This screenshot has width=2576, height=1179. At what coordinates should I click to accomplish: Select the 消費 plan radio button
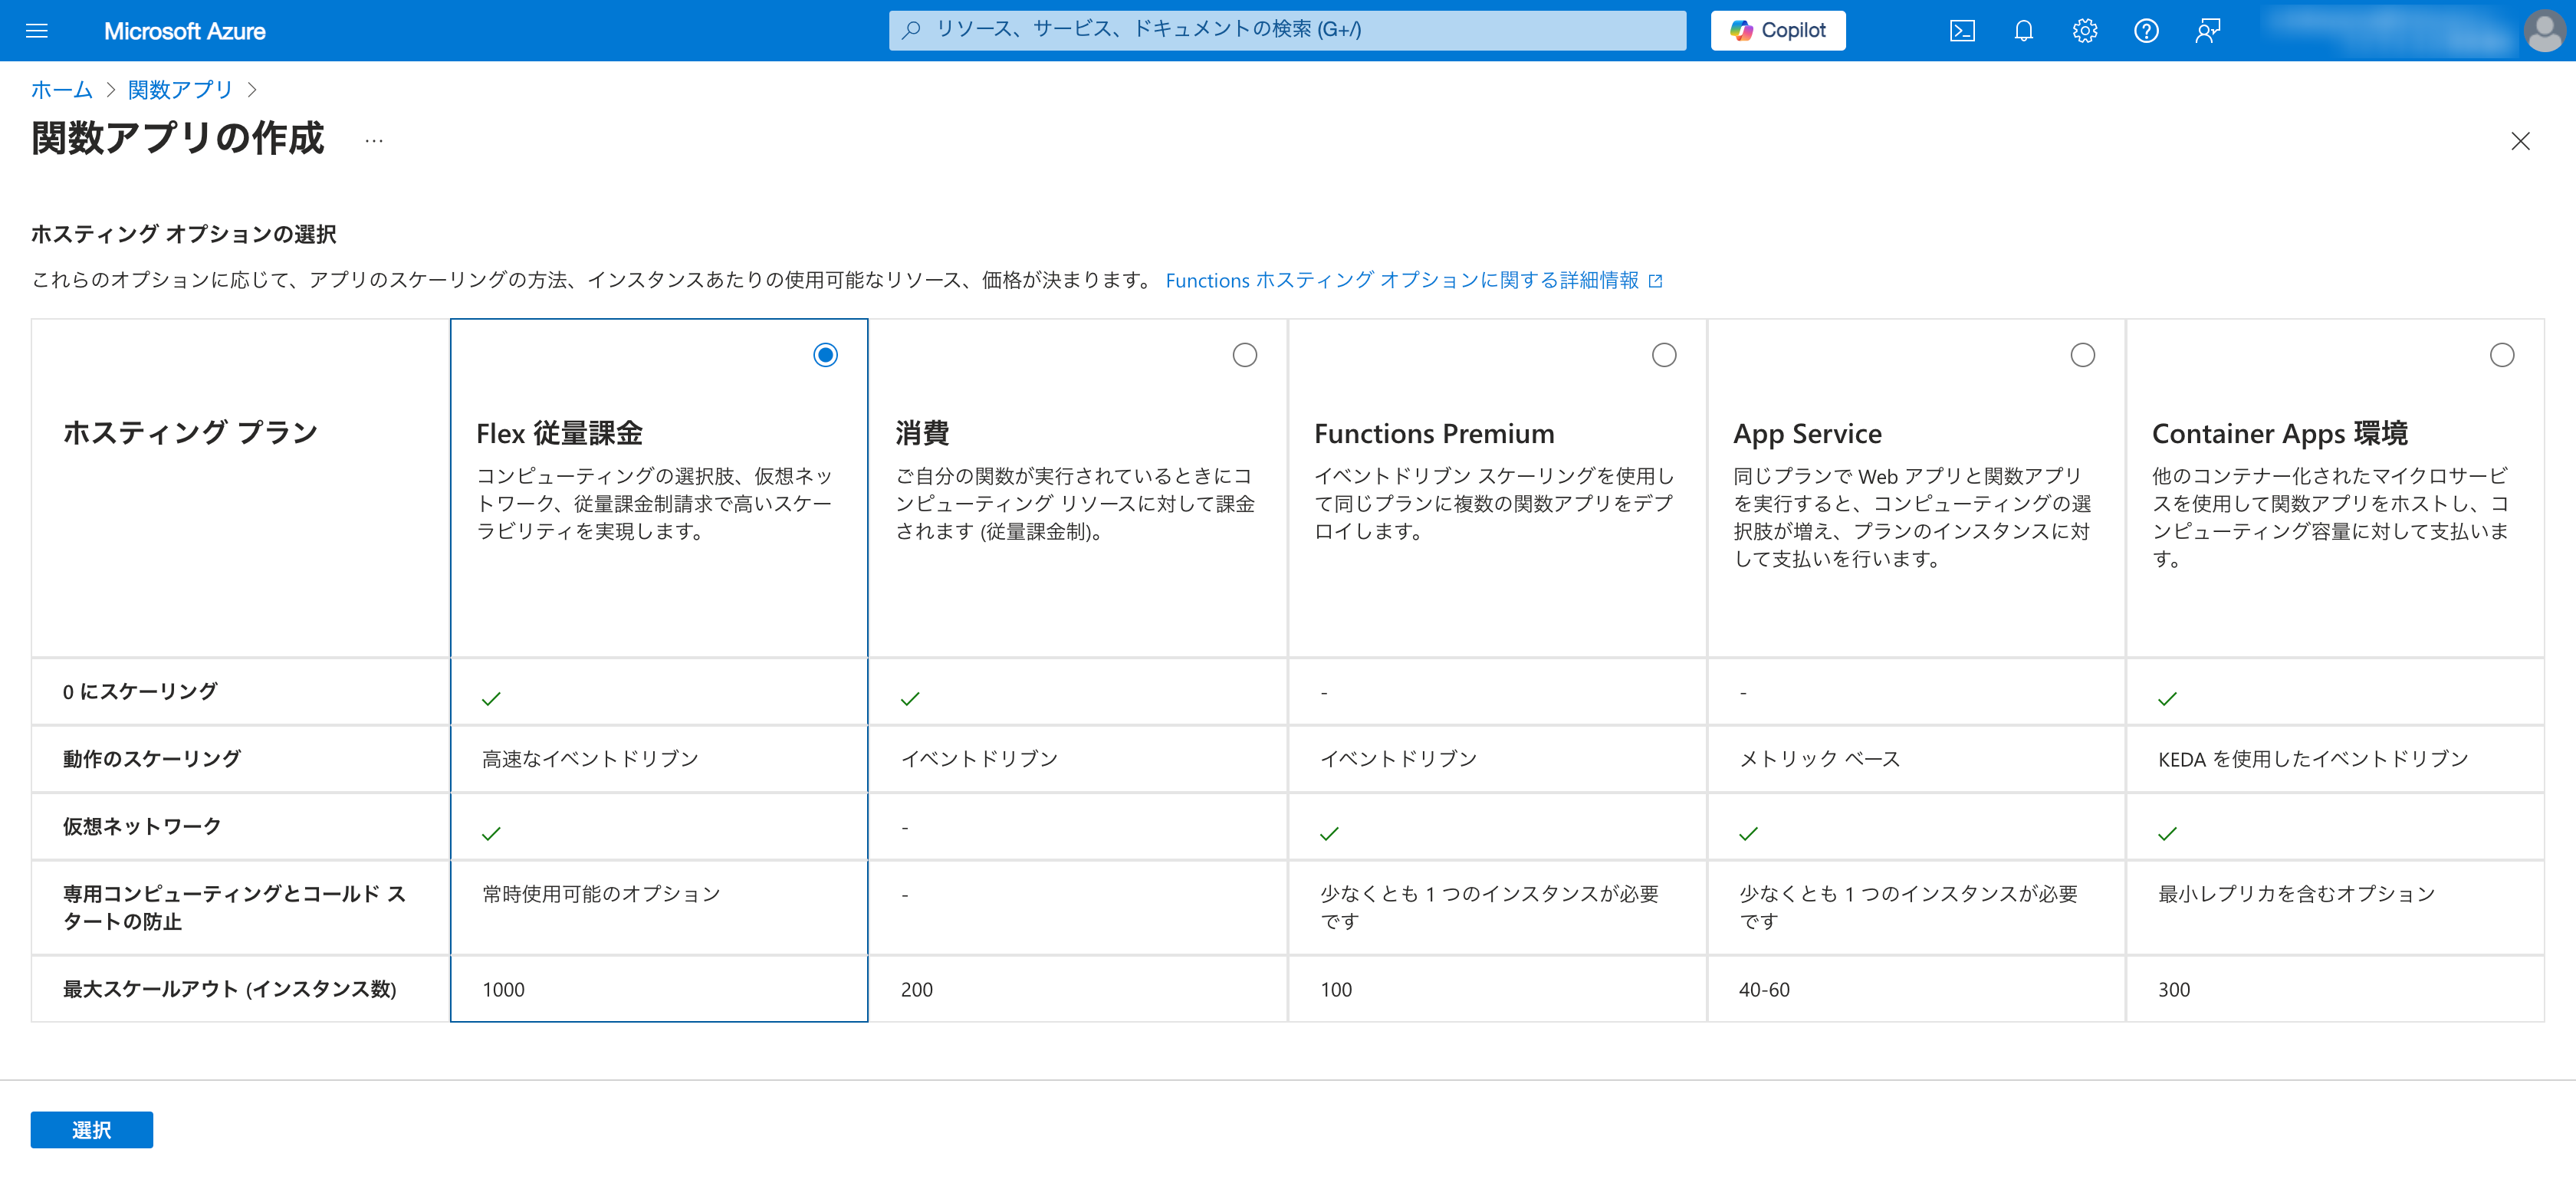(1244, 355)
